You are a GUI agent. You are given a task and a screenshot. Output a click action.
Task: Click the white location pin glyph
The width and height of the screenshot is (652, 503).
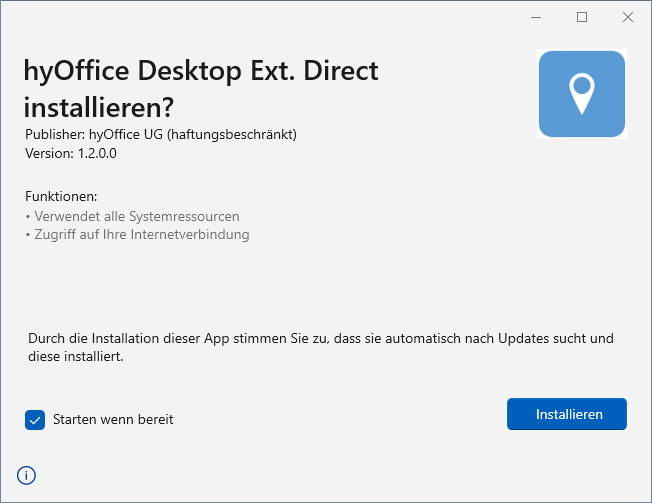point(582,92)
